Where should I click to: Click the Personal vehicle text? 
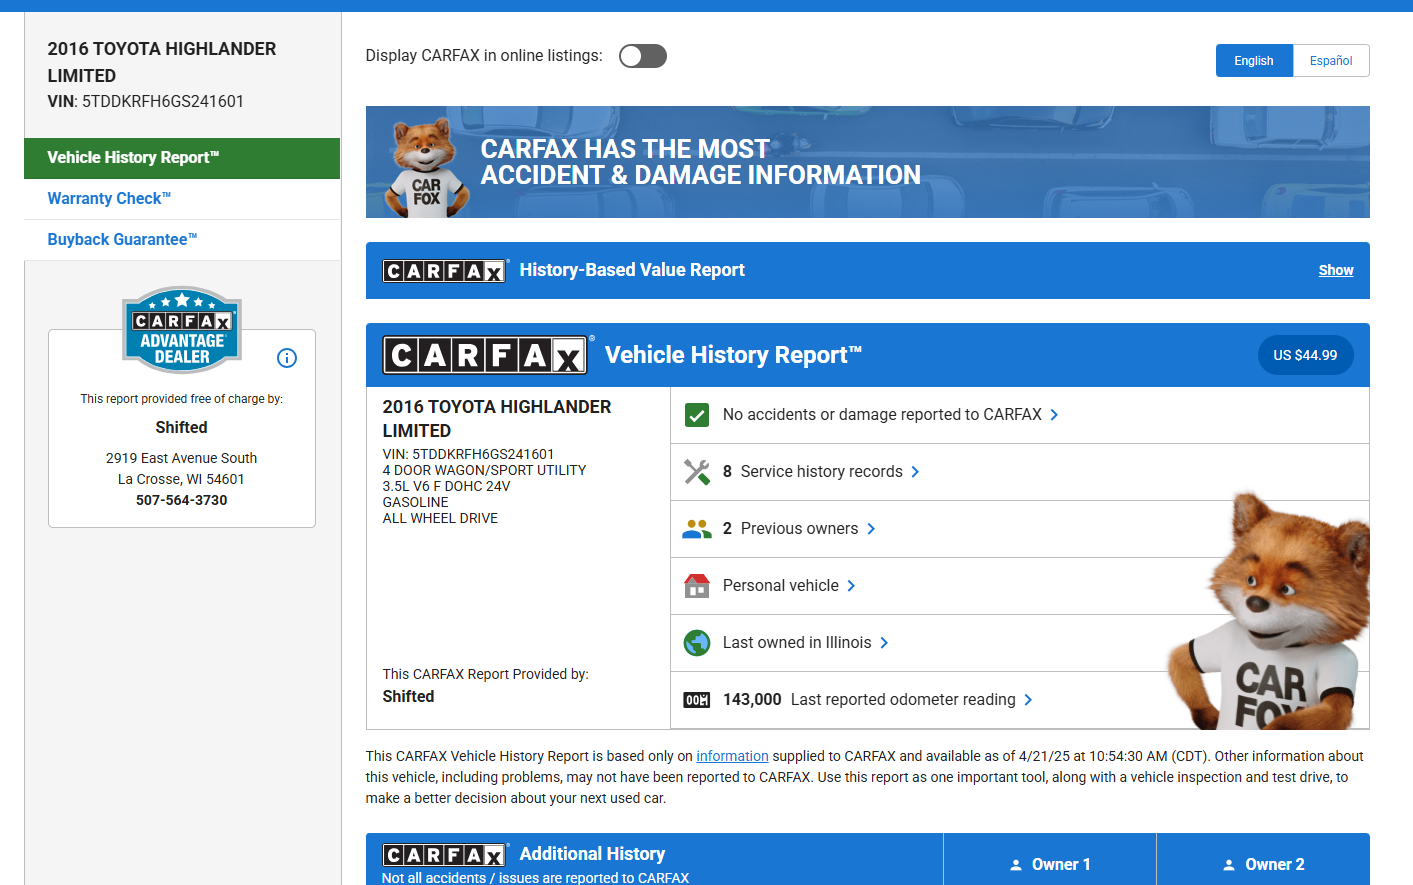point(781,586)
